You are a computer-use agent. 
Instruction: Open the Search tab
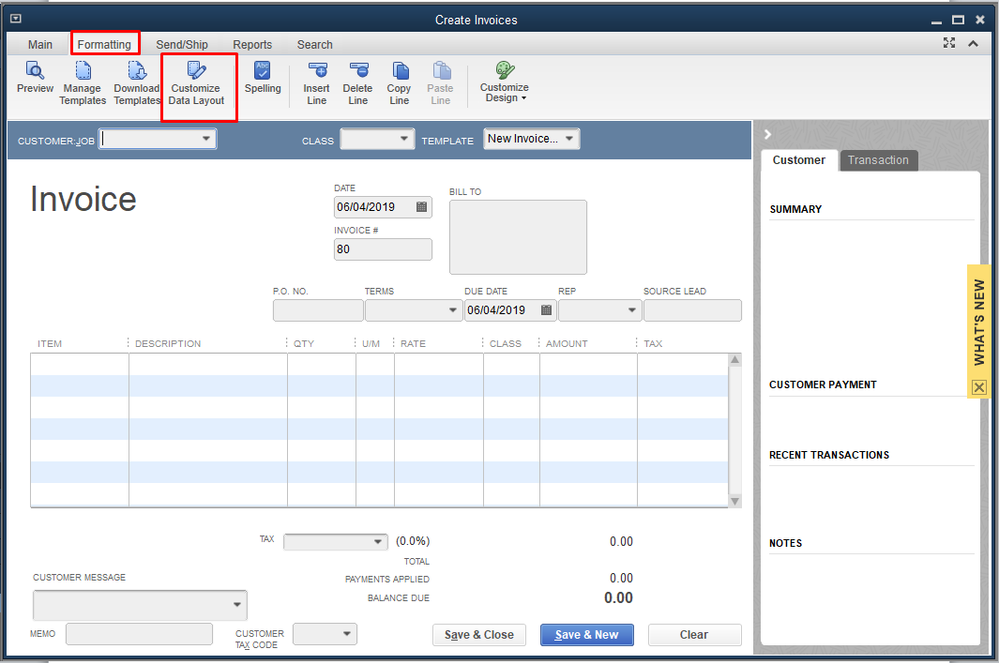click(315, 45)
